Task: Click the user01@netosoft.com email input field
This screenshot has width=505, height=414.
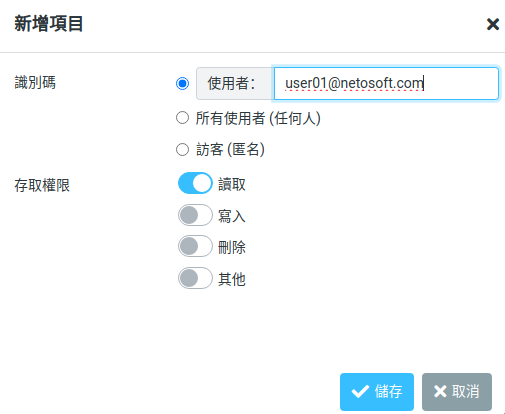Action: [386, 83]
